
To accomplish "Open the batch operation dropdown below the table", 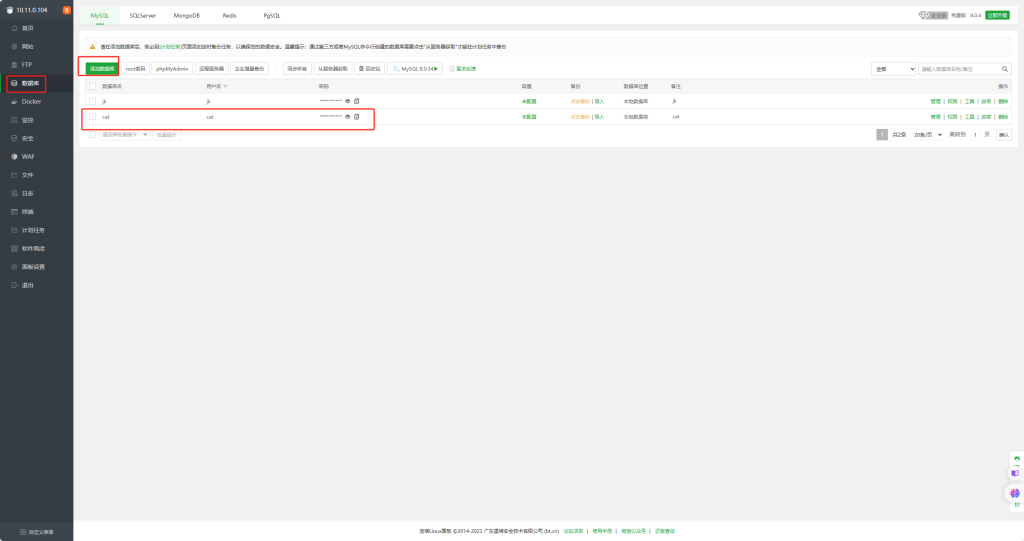I will (125, 135).
